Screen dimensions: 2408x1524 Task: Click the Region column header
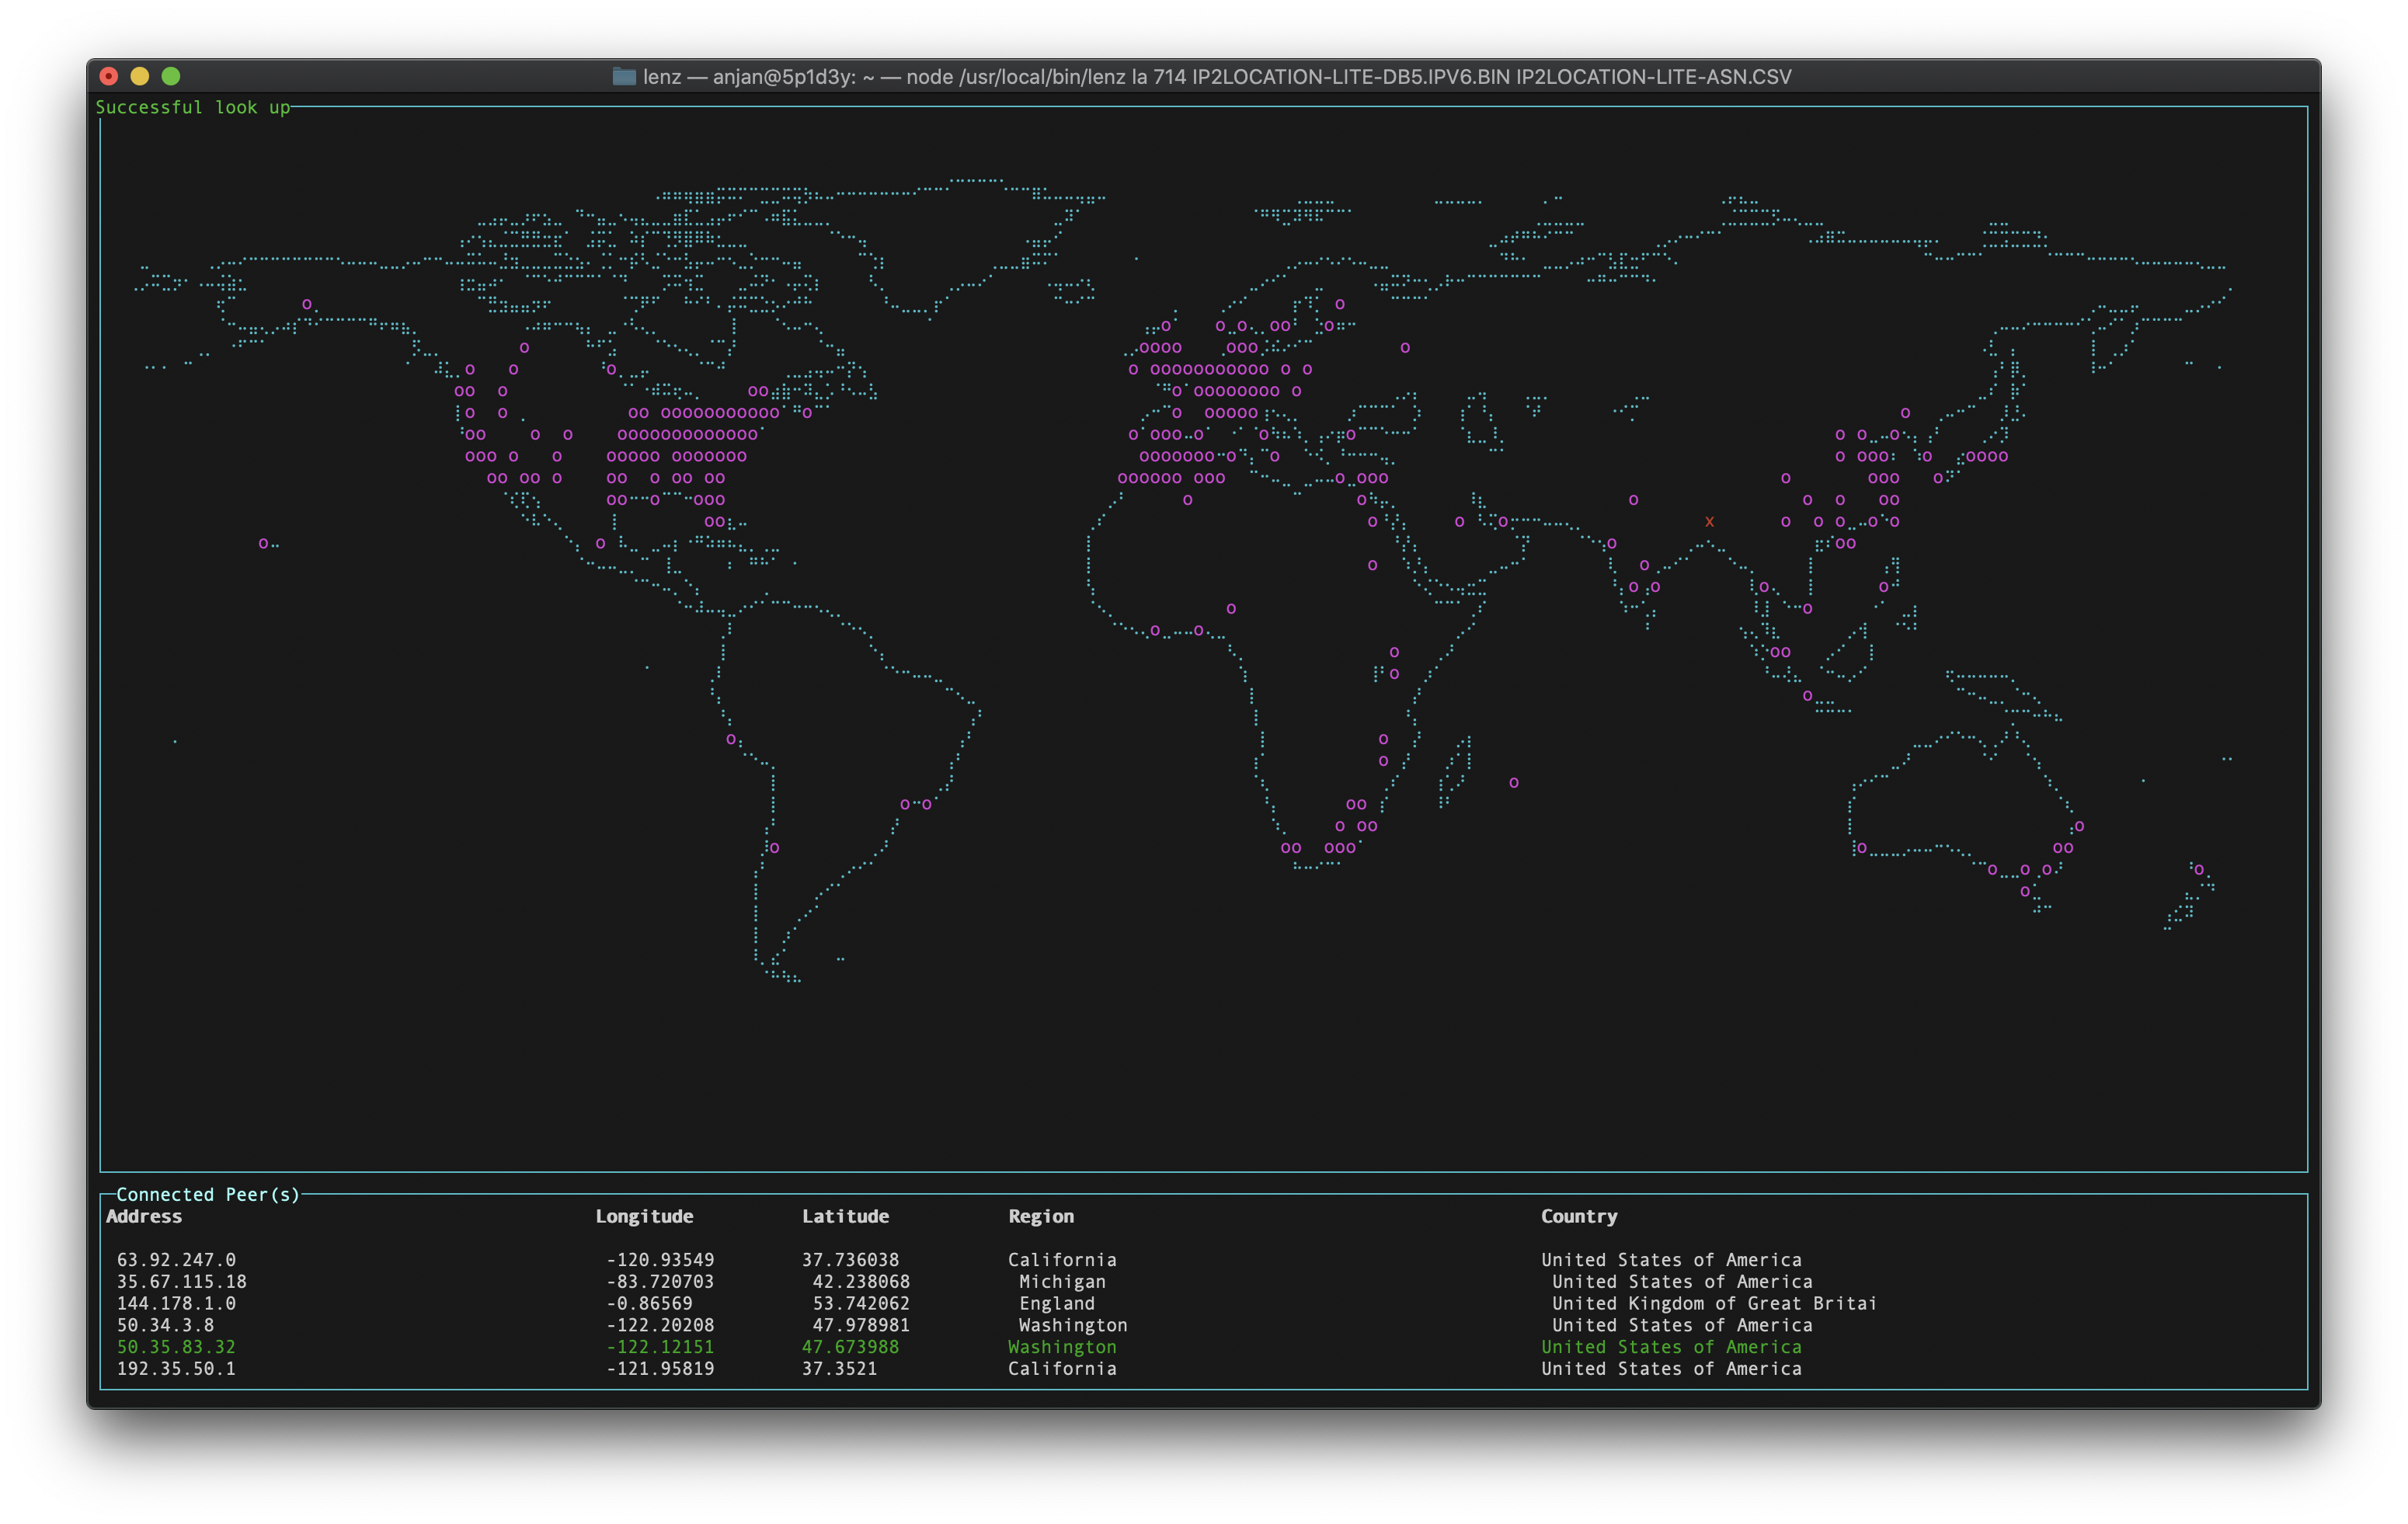(x=1041, y=1217)
